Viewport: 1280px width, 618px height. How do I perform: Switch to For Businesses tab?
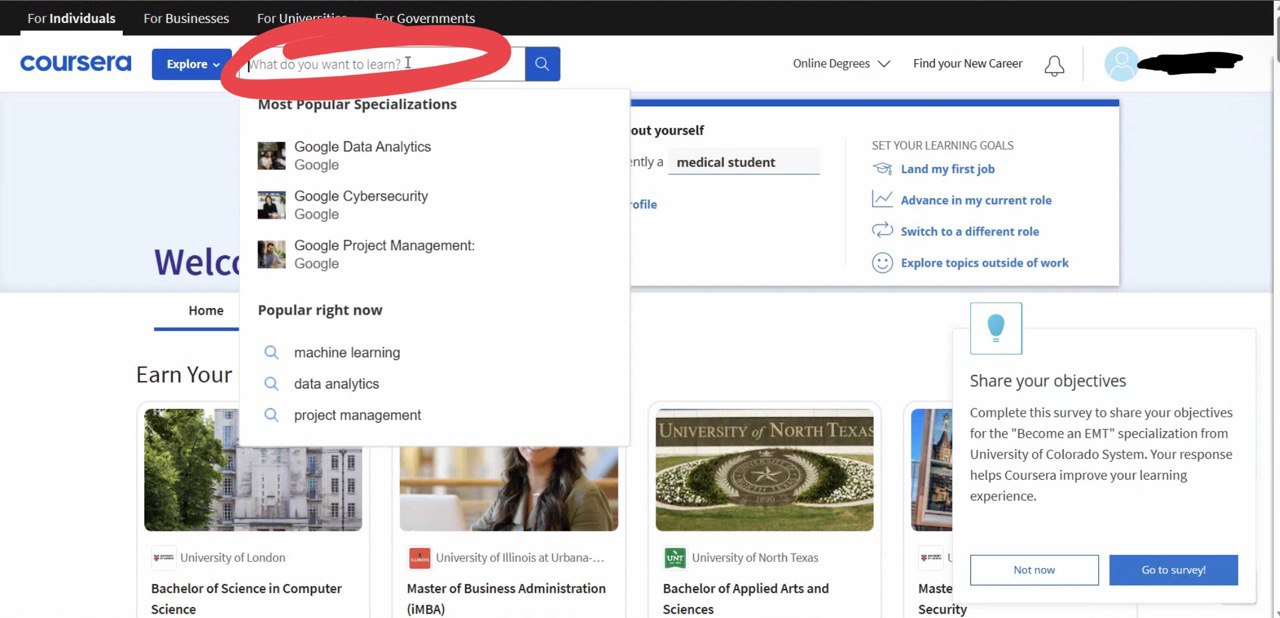click(186, 18)
